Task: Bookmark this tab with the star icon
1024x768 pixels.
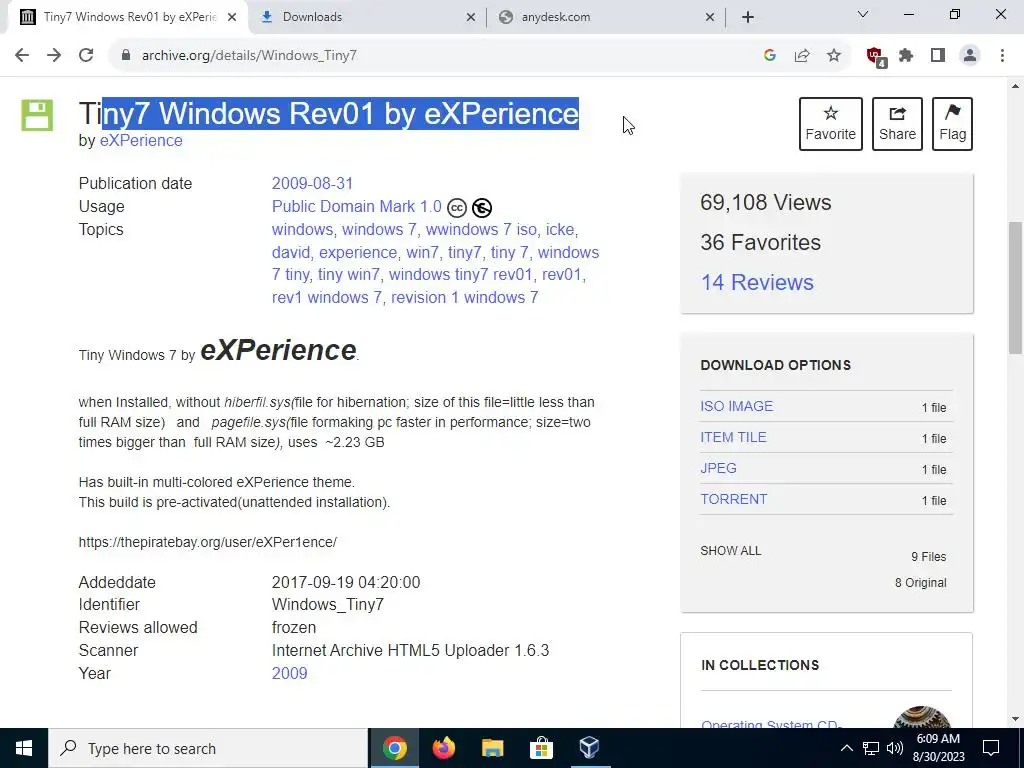Action: (833, 56)
